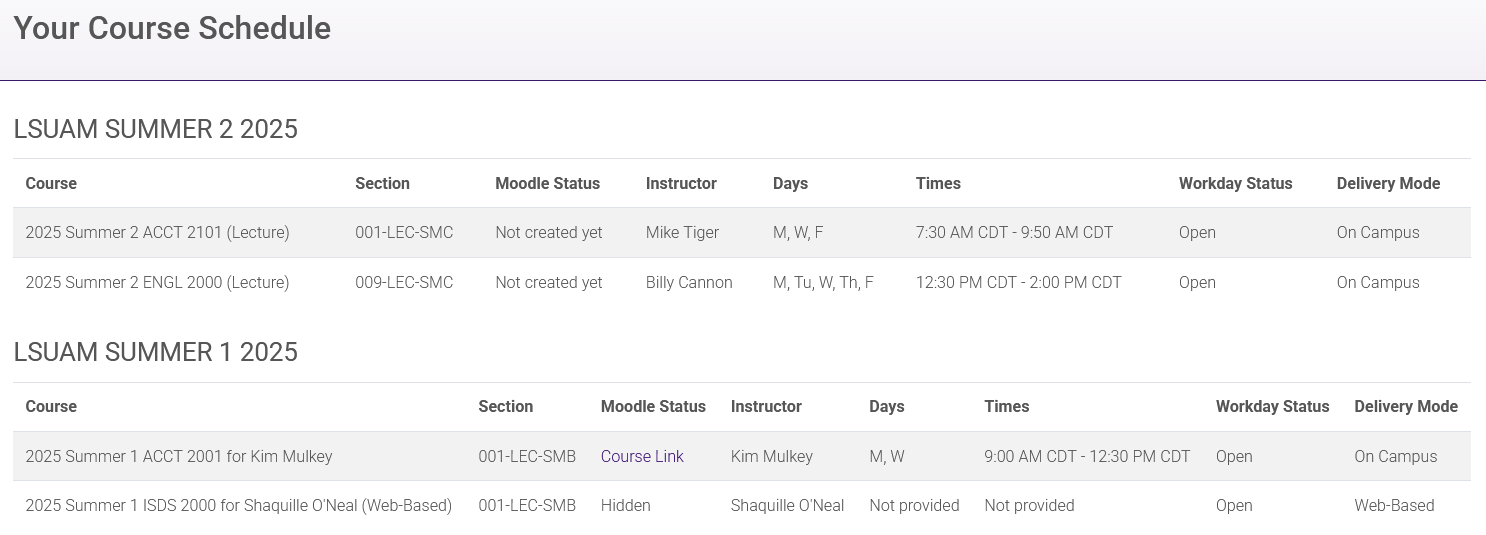Image resolution: width=1486 pixels, height=535 pixels.
Task: Select the LSUAM SUMMER 2 2025 heading
Action: click(x=155, y=129)
